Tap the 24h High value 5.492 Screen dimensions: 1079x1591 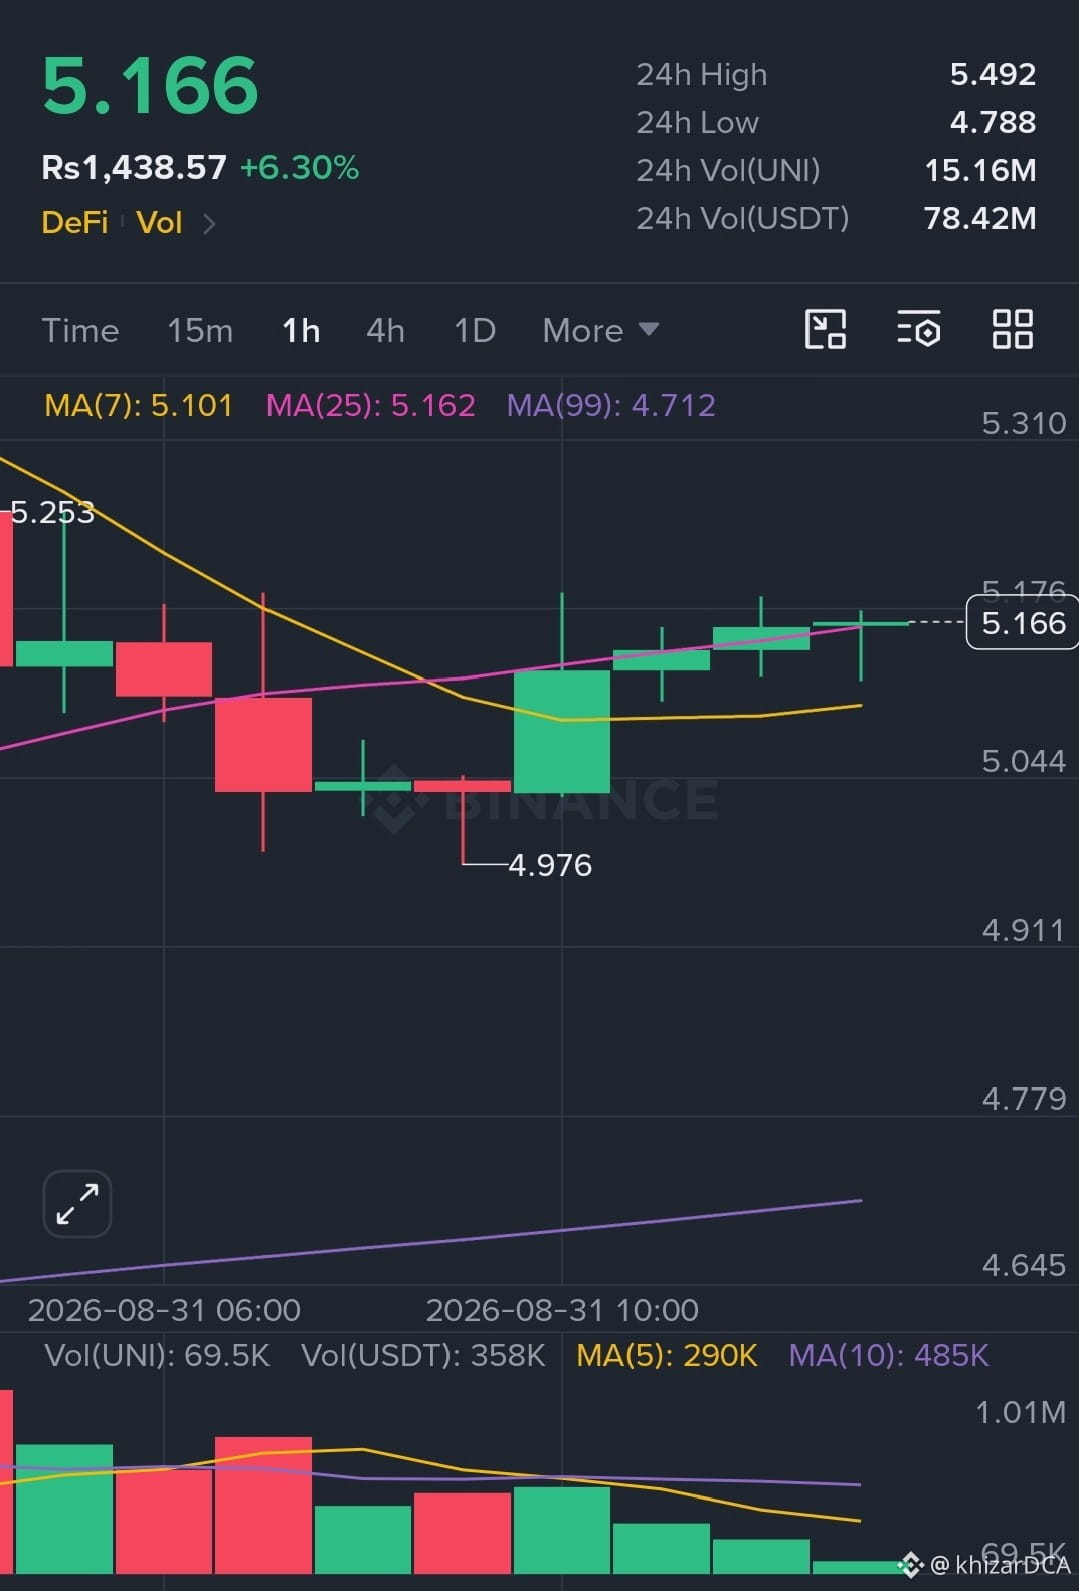click(992, 74)
